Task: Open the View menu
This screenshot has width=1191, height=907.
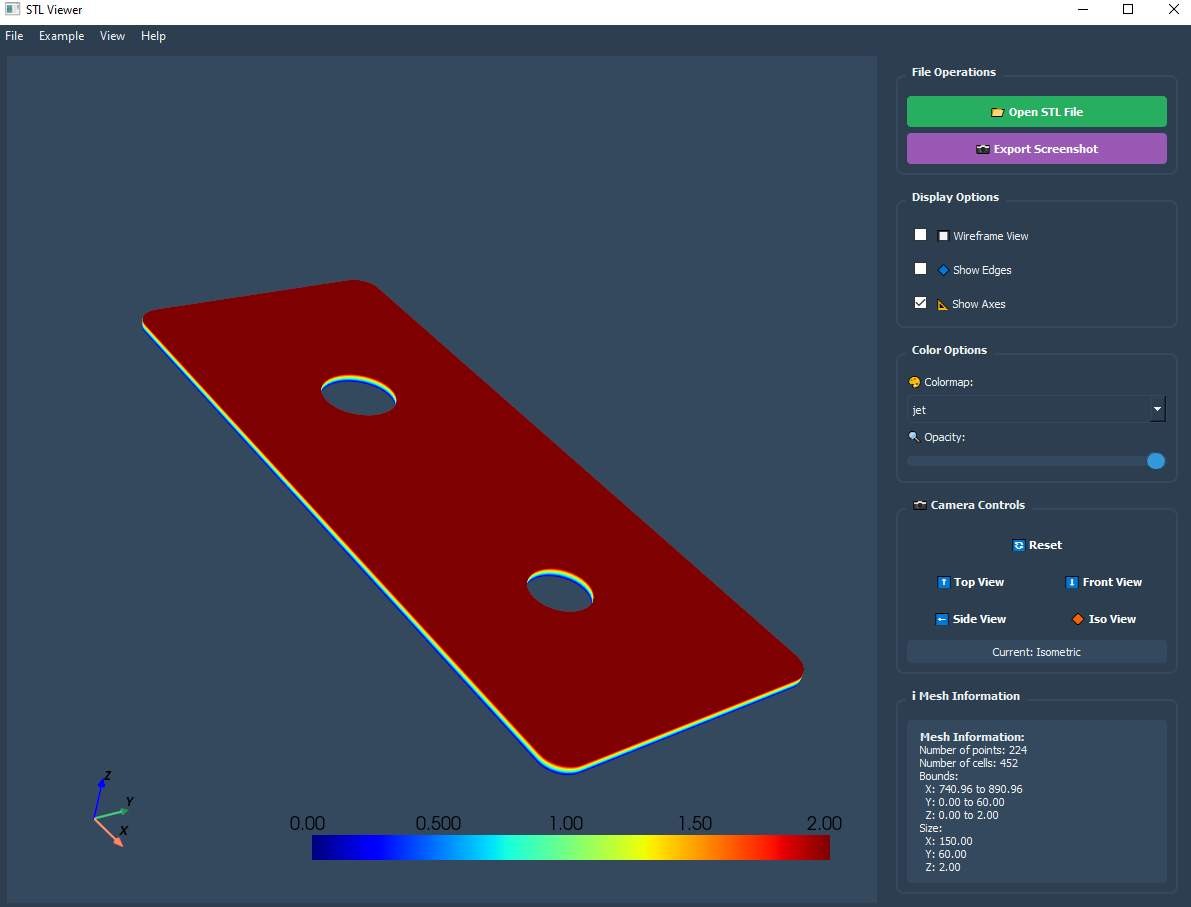Action: click(112, 36)
